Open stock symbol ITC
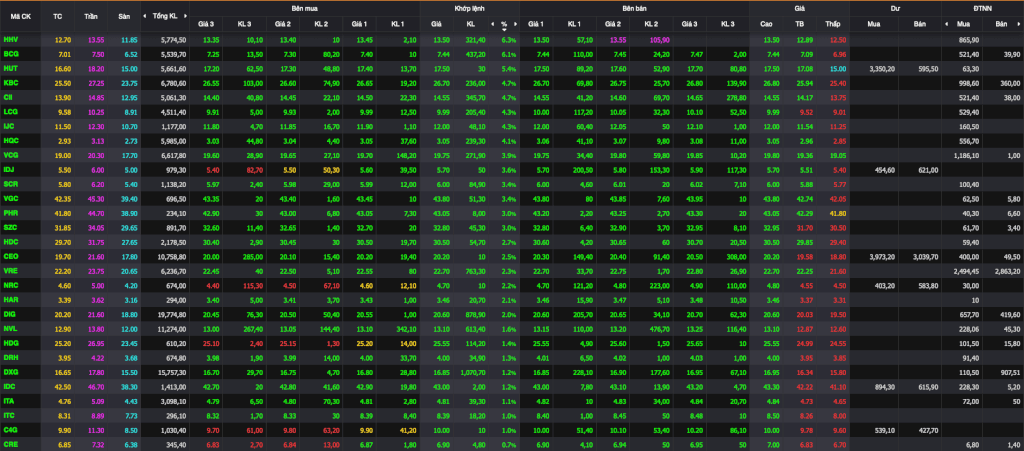Viewport: 1024px width, 451px height. 9,416
